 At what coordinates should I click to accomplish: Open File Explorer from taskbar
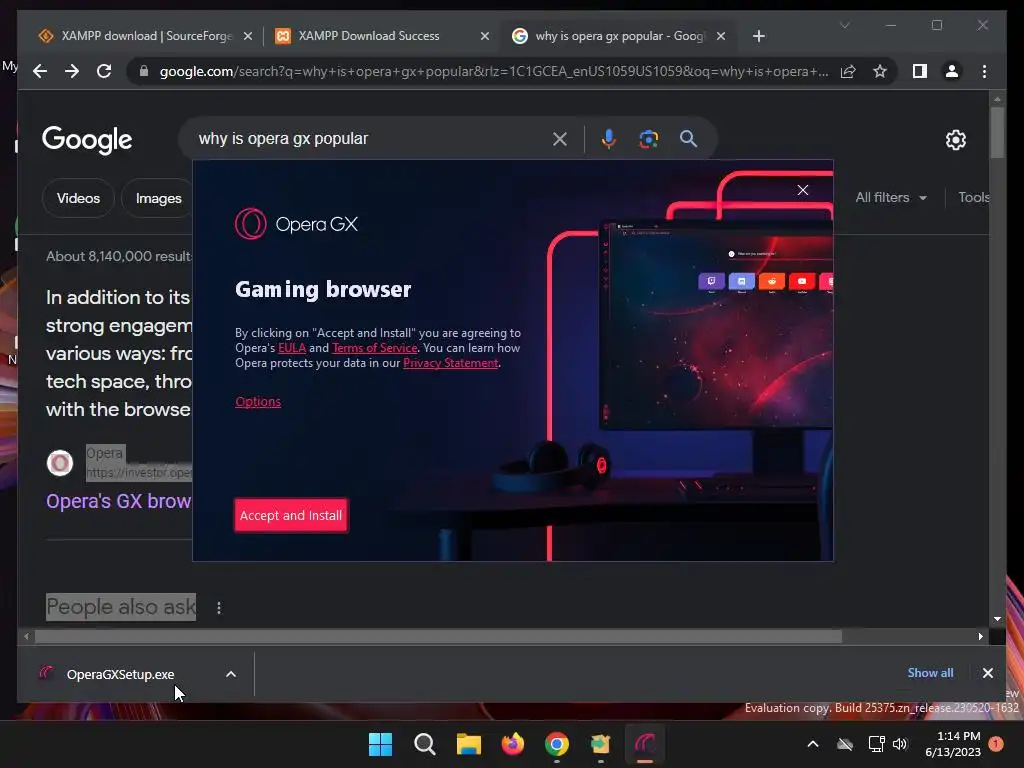[468, 744]
